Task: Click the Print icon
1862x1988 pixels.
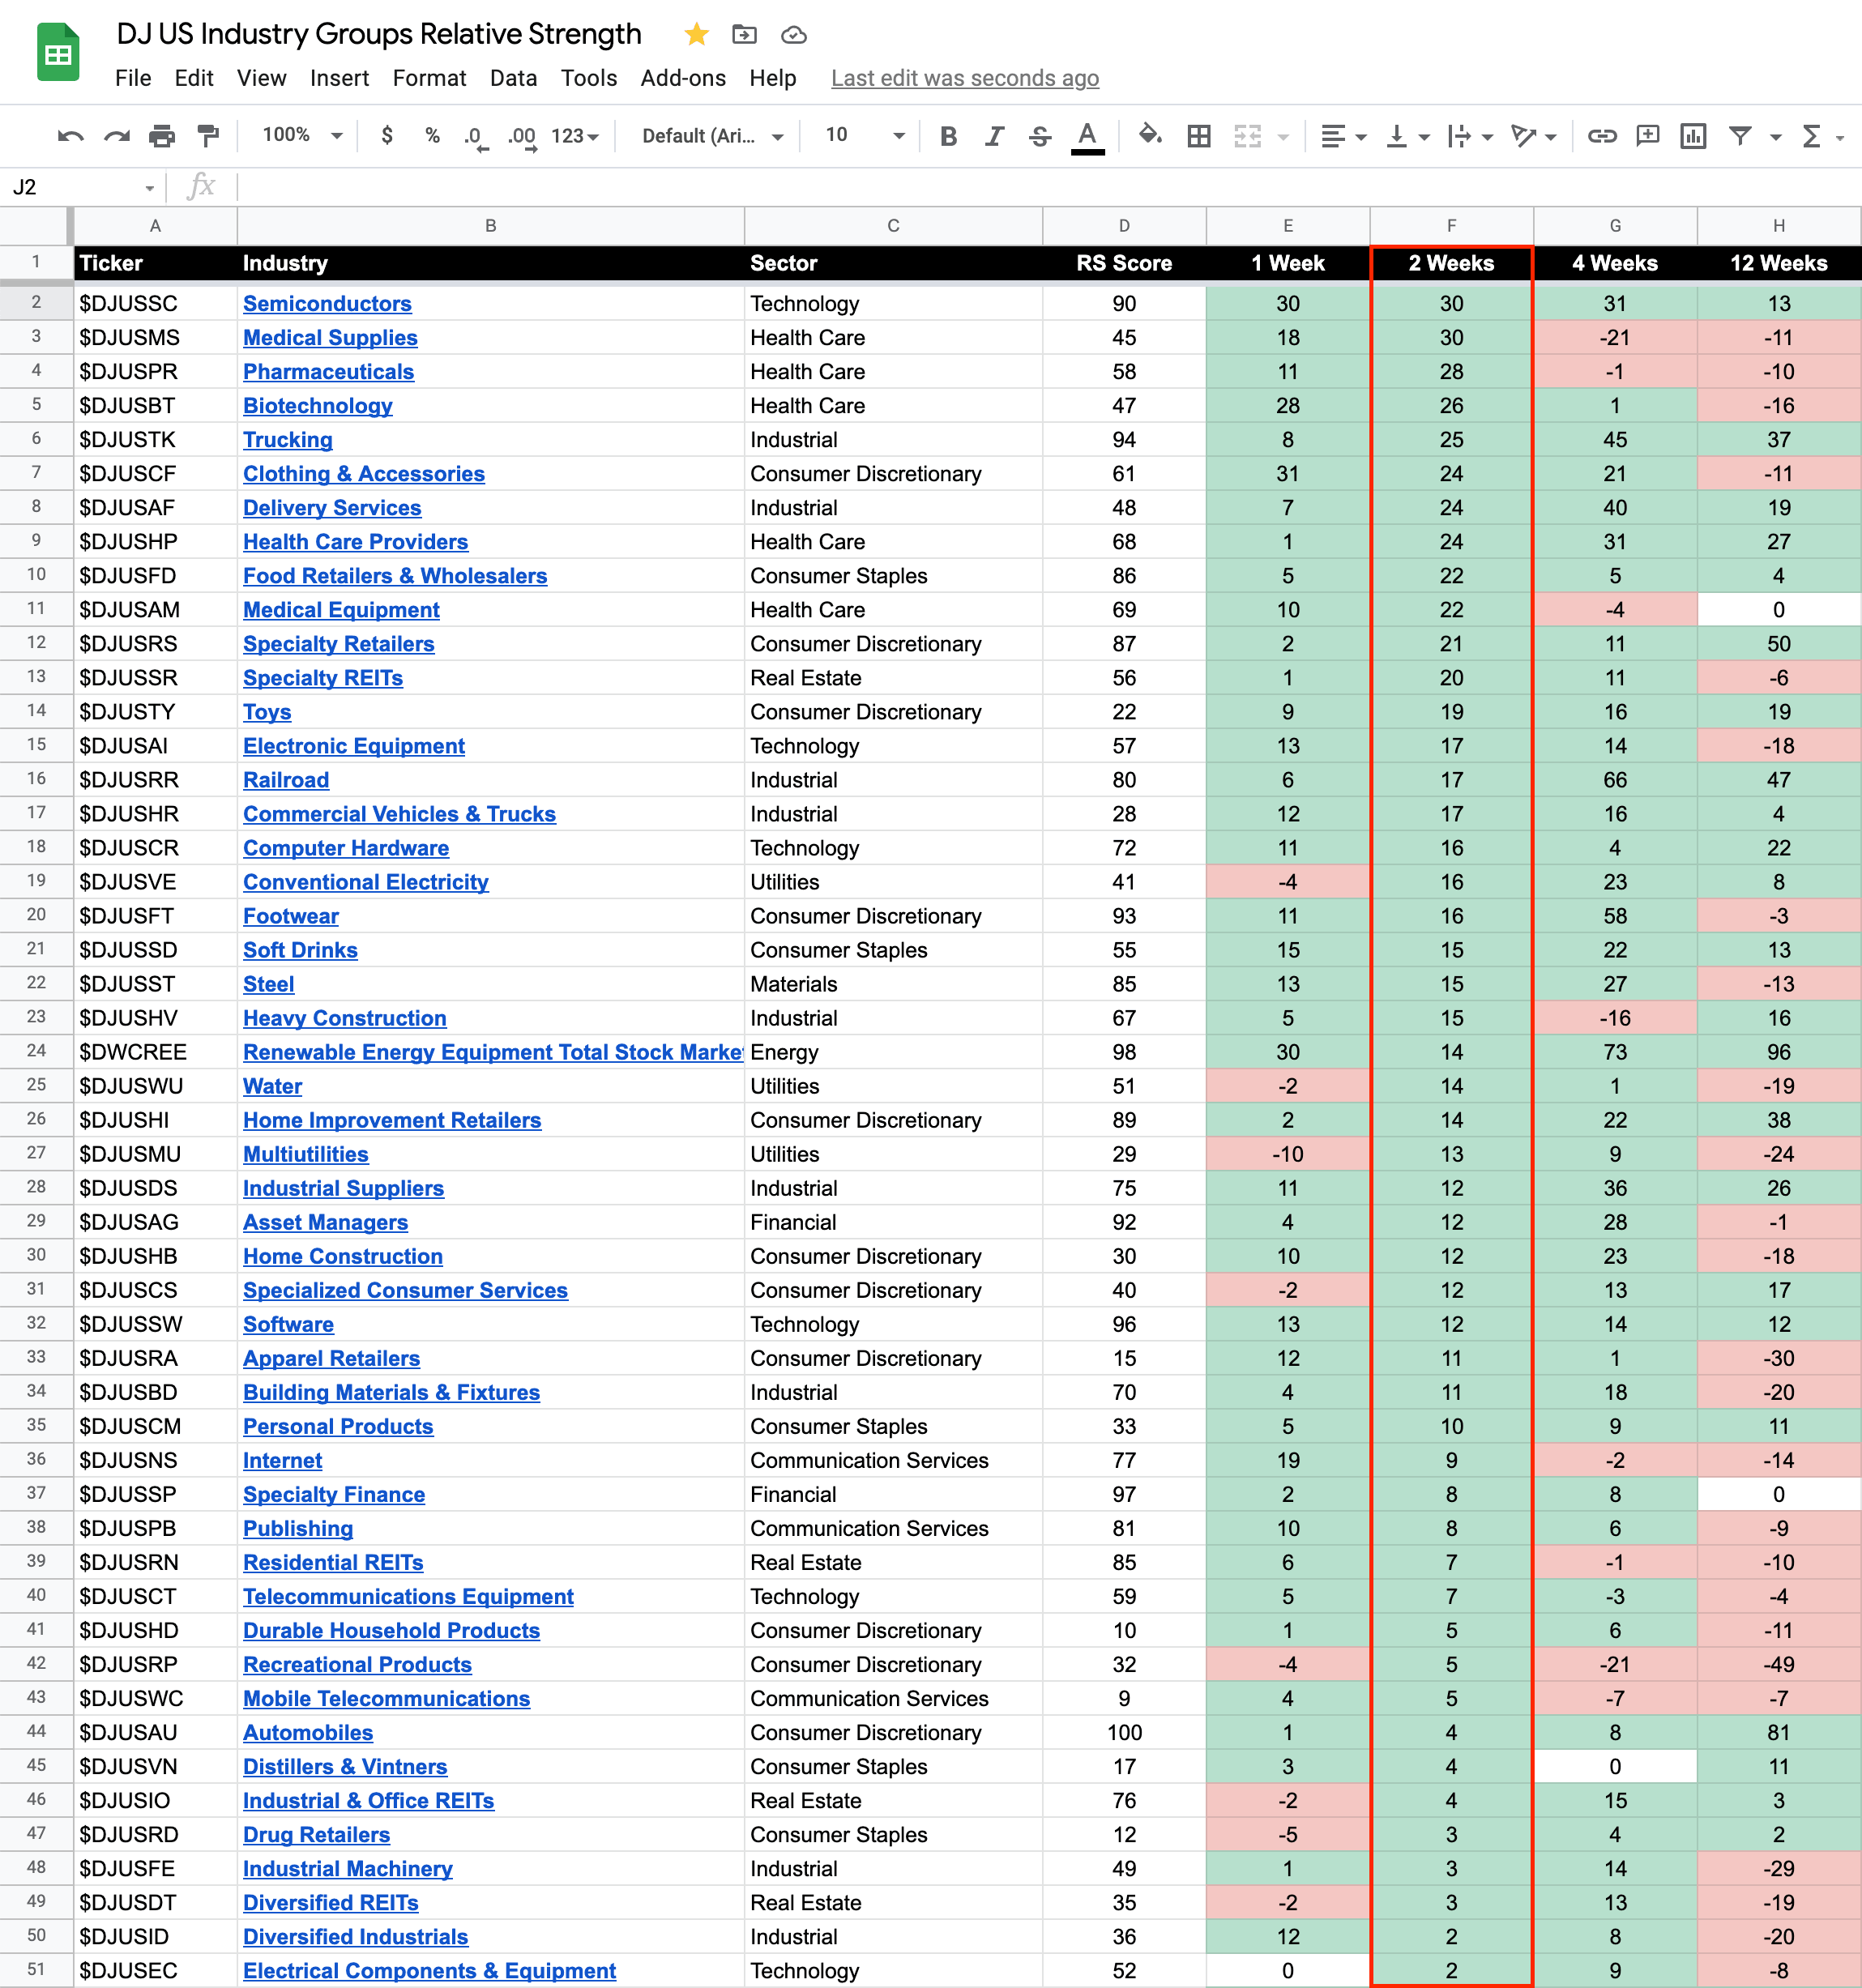Action: [x=162, y=136]
